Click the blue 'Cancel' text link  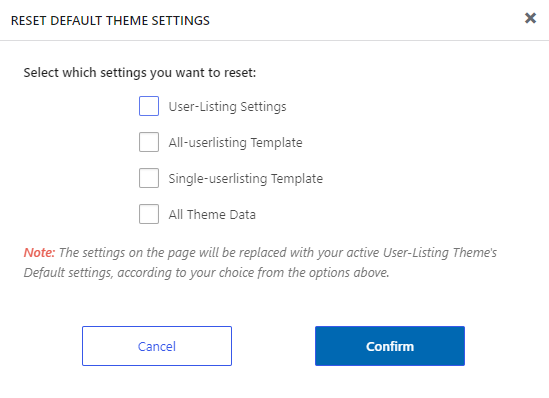(x=157, y=347)
